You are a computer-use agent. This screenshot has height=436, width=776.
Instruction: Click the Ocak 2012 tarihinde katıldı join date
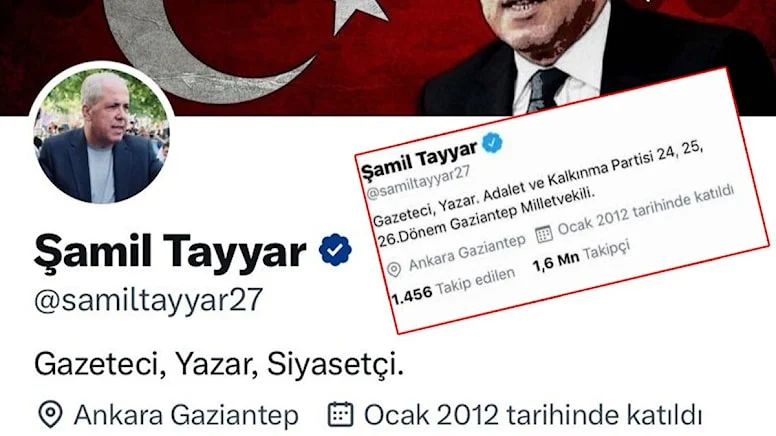[x=533, y=415]
